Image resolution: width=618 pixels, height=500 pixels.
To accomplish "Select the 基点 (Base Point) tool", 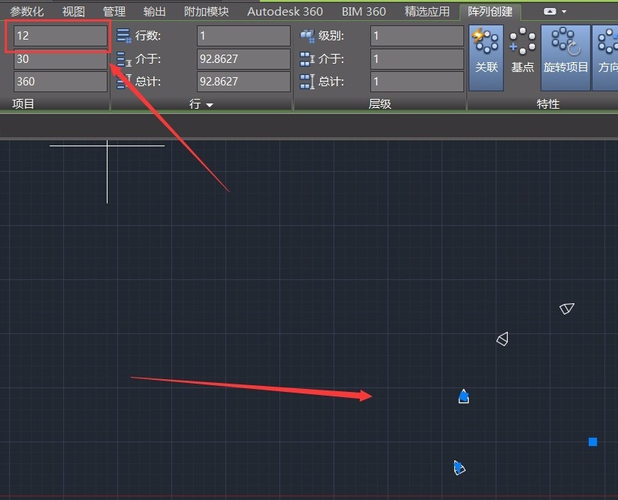I will (x=522, y=52).
